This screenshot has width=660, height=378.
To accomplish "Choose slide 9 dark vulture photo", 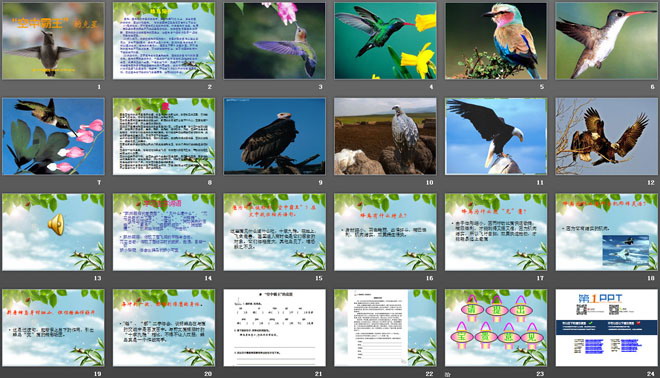I will pyautogui.click(x=275, y=136).
